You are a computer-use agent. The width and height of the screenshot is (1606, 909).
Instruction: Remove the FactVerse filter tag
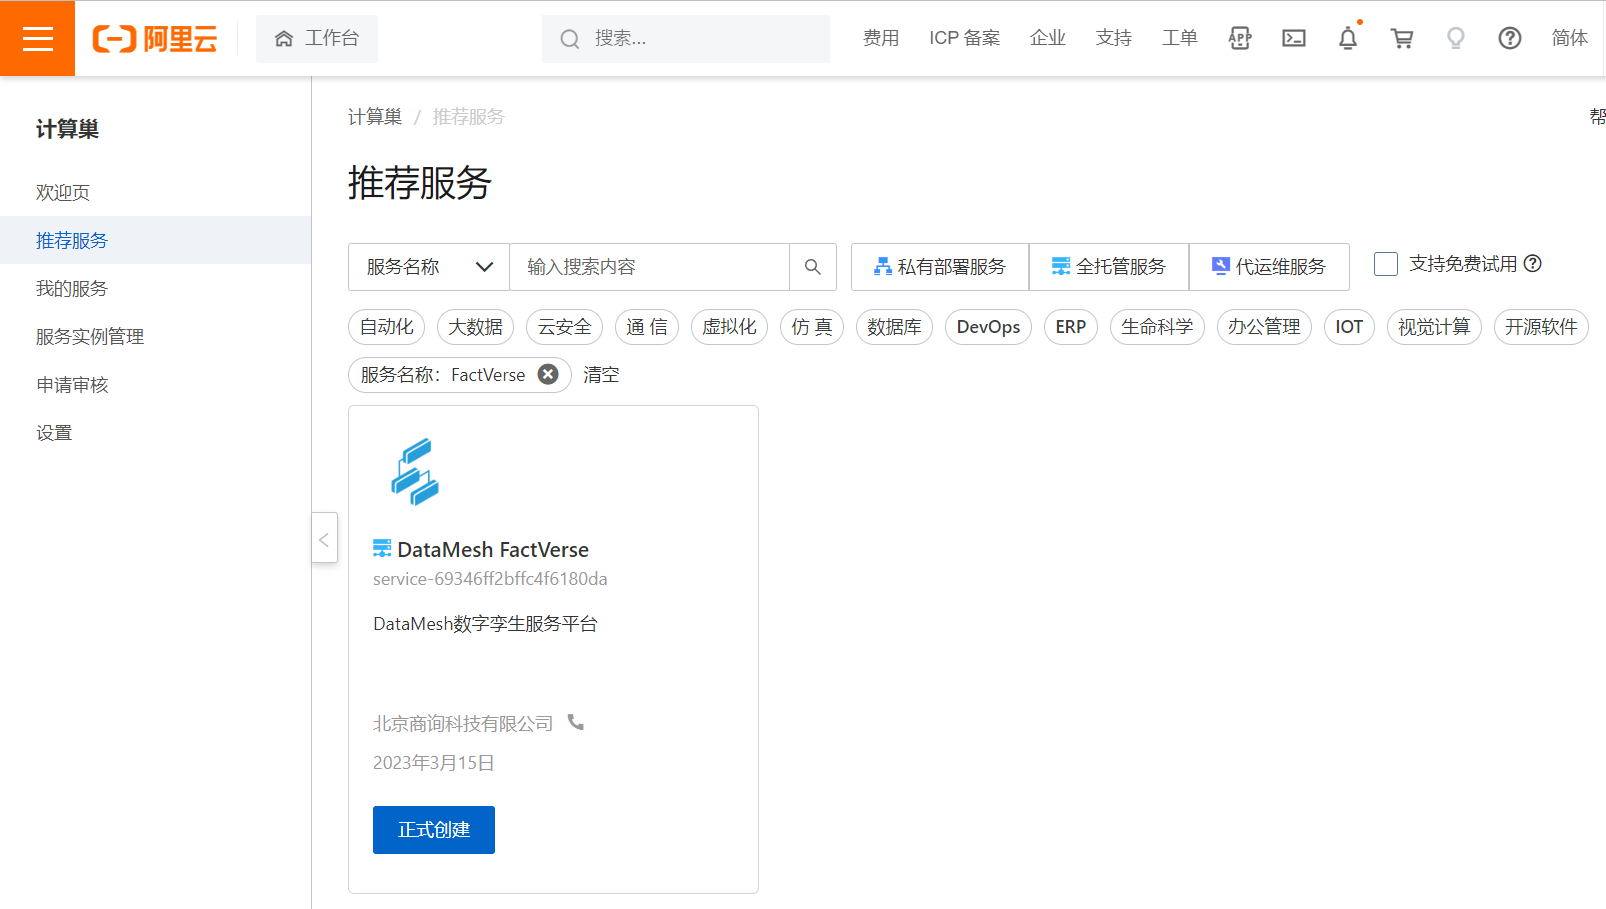tap(548, 374)
